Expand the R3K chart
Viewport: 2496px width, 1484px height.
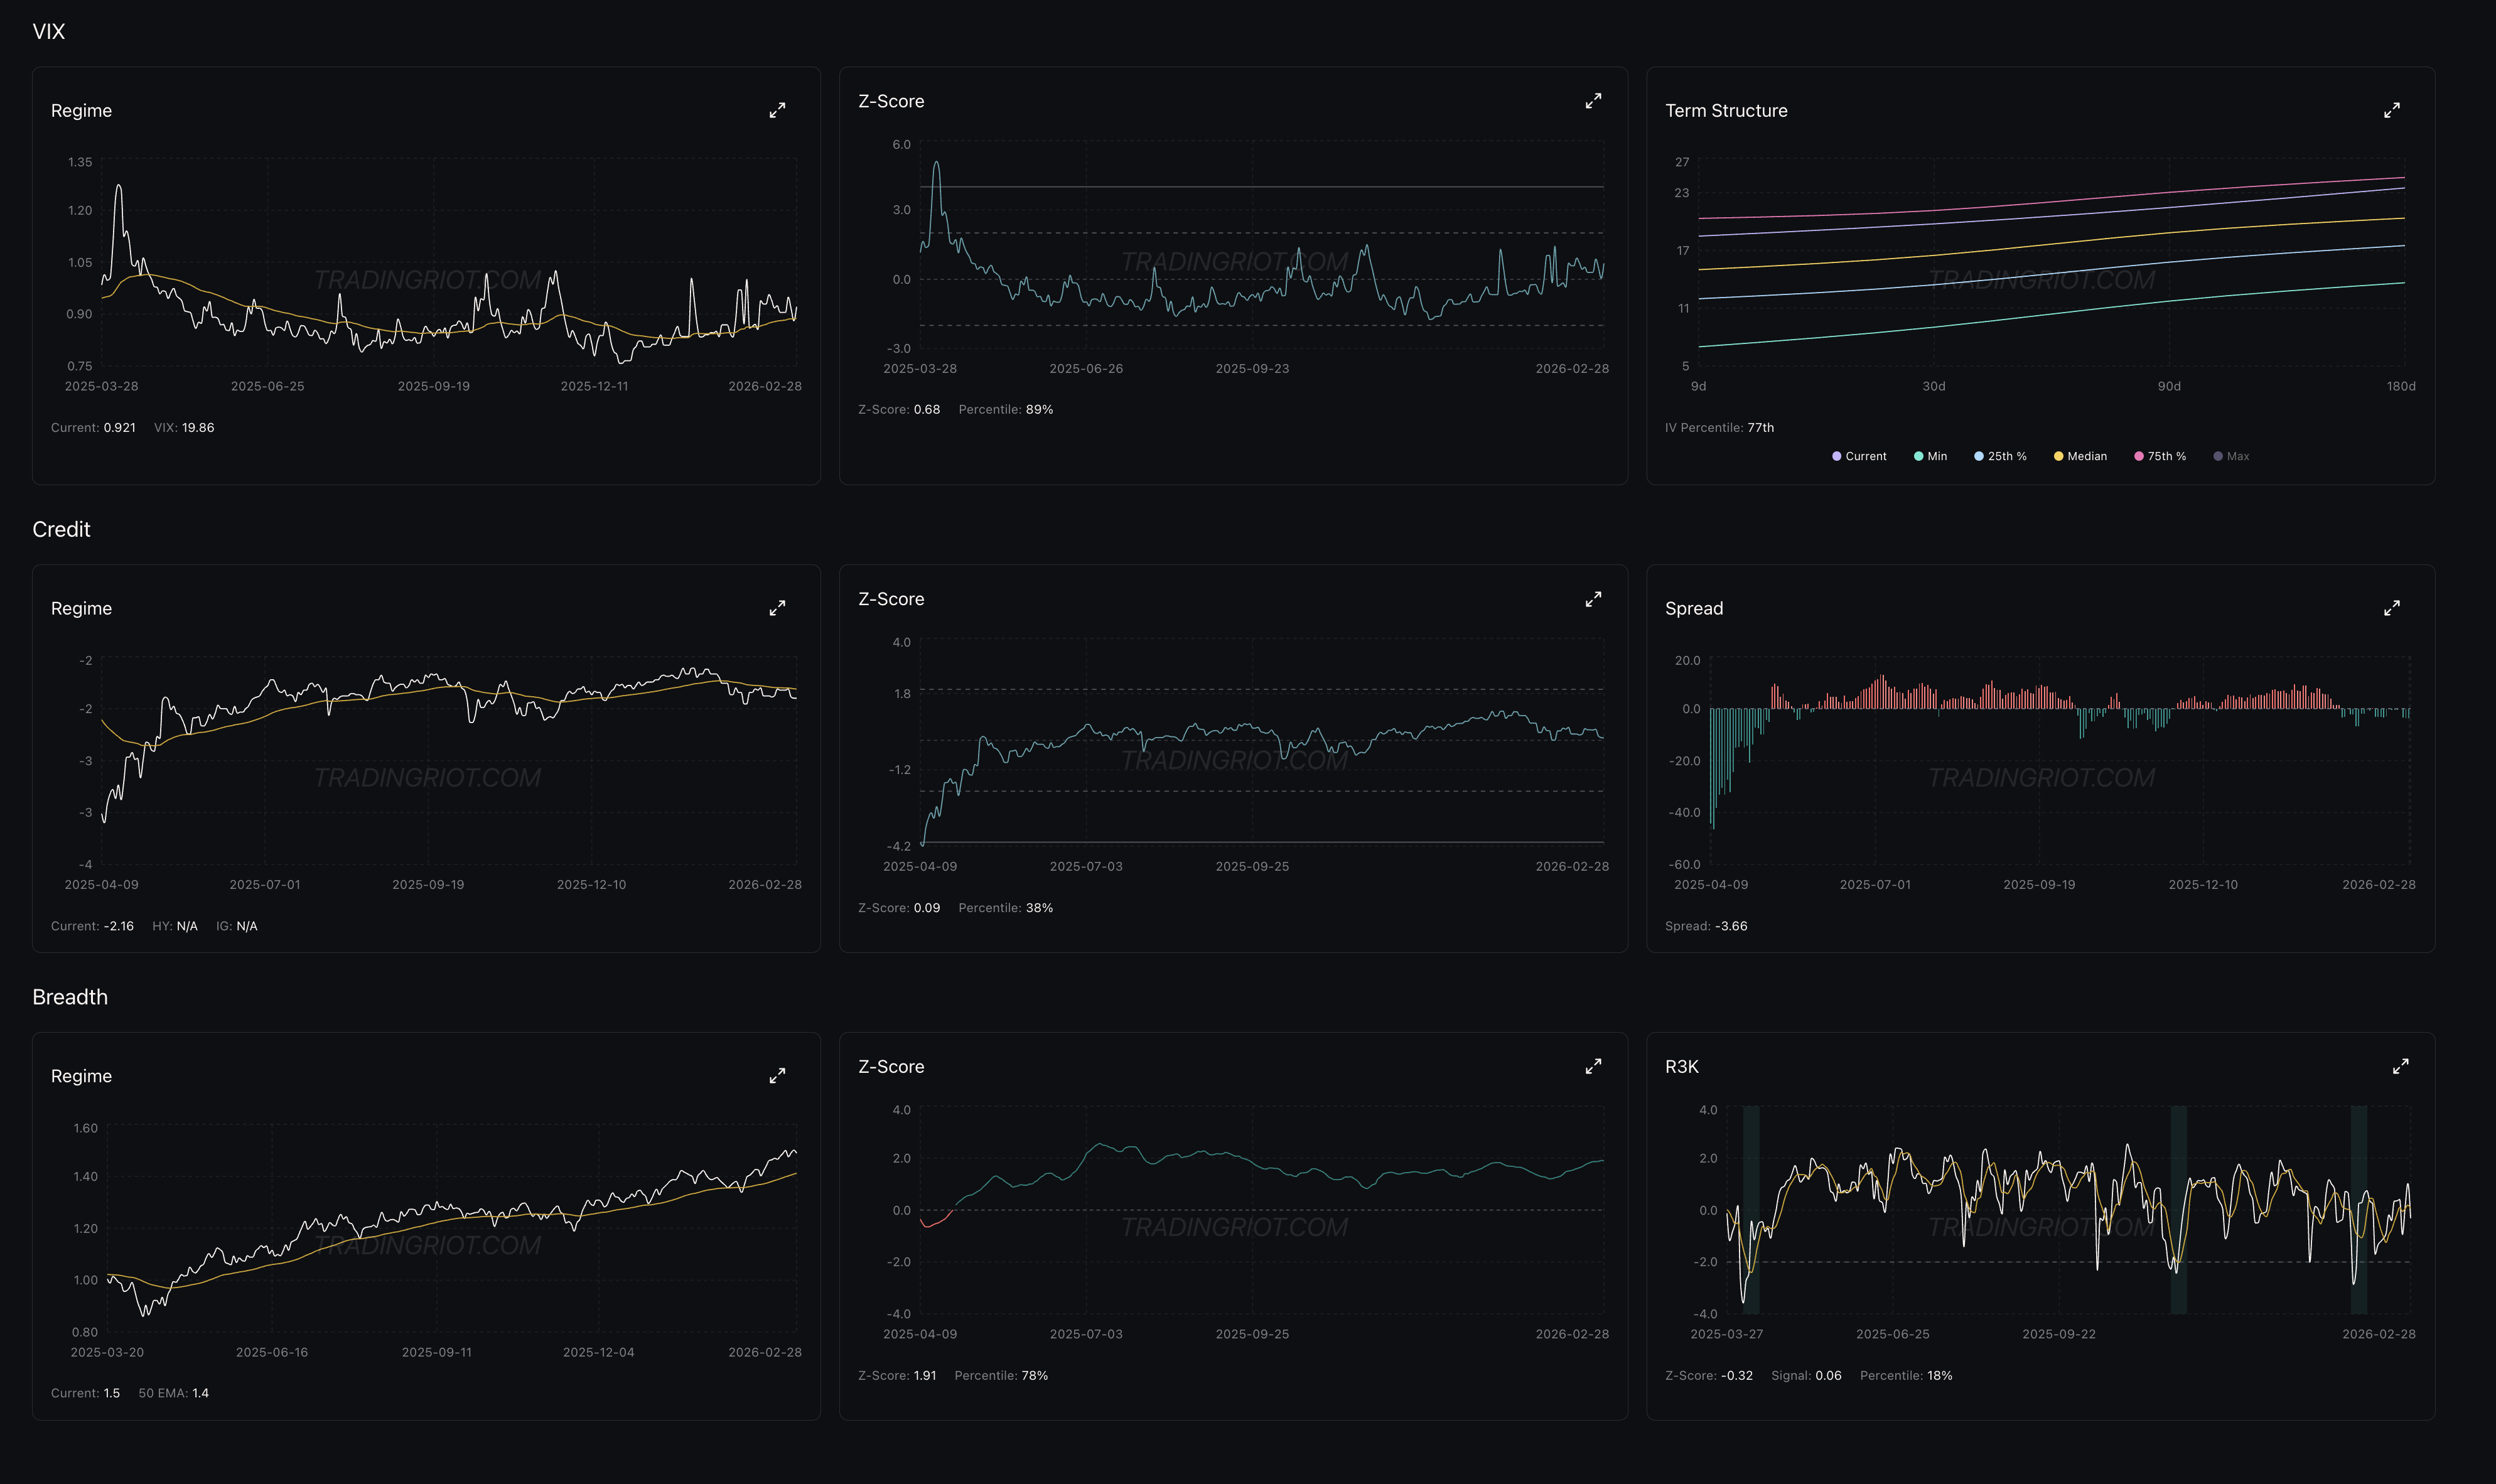[x=2400, y=1067]
